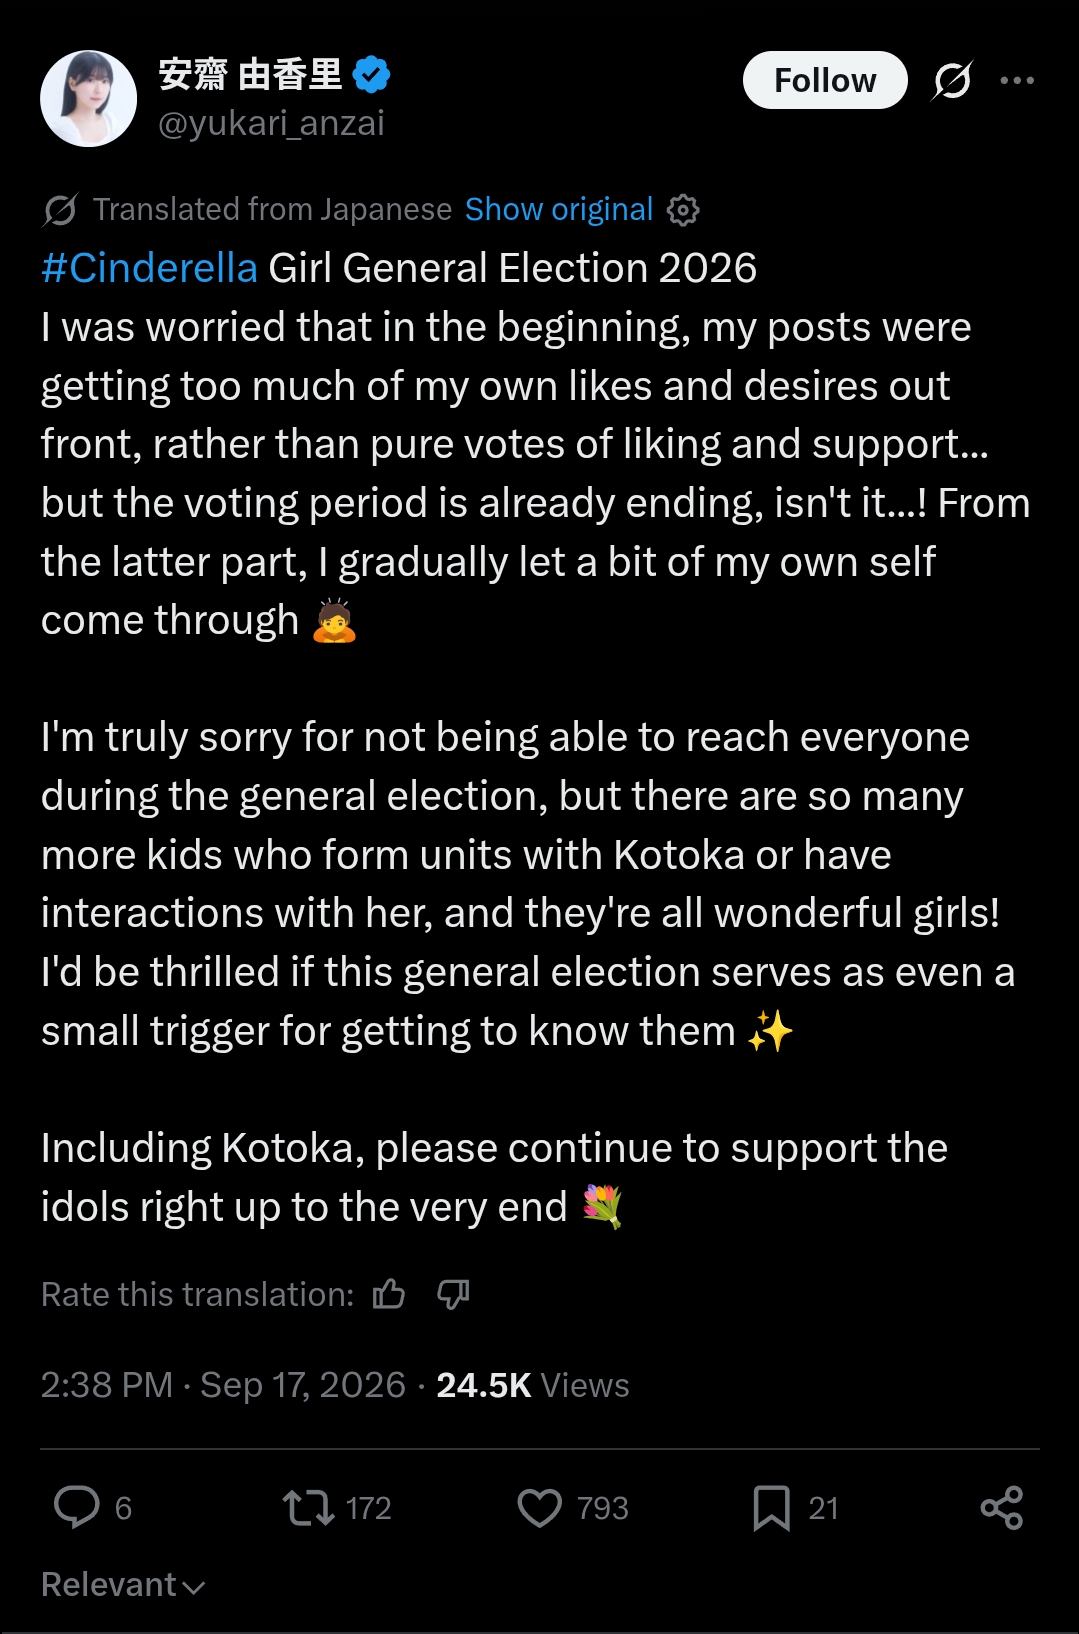1079x1634 pixels.
Task: View the 24.5K Views analytics
Action: pyautogui.click(x=533, y=1385)
